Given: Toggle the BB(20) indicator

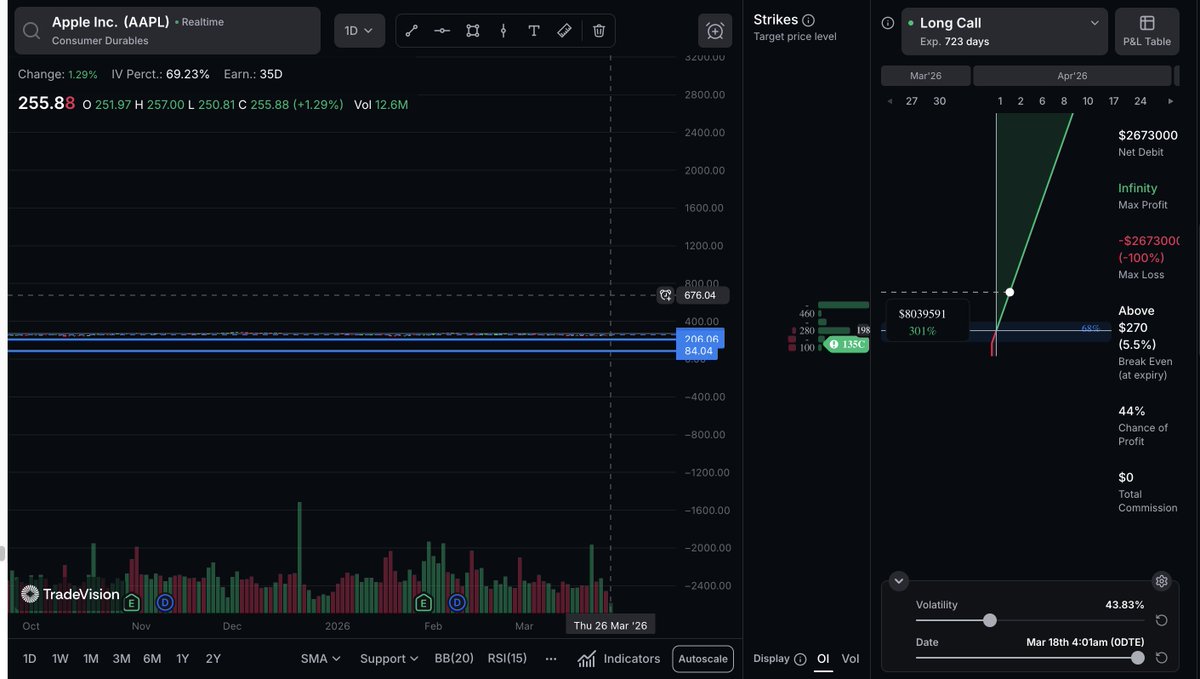Looking at the screenshot, I should click(x=454, y=659).
